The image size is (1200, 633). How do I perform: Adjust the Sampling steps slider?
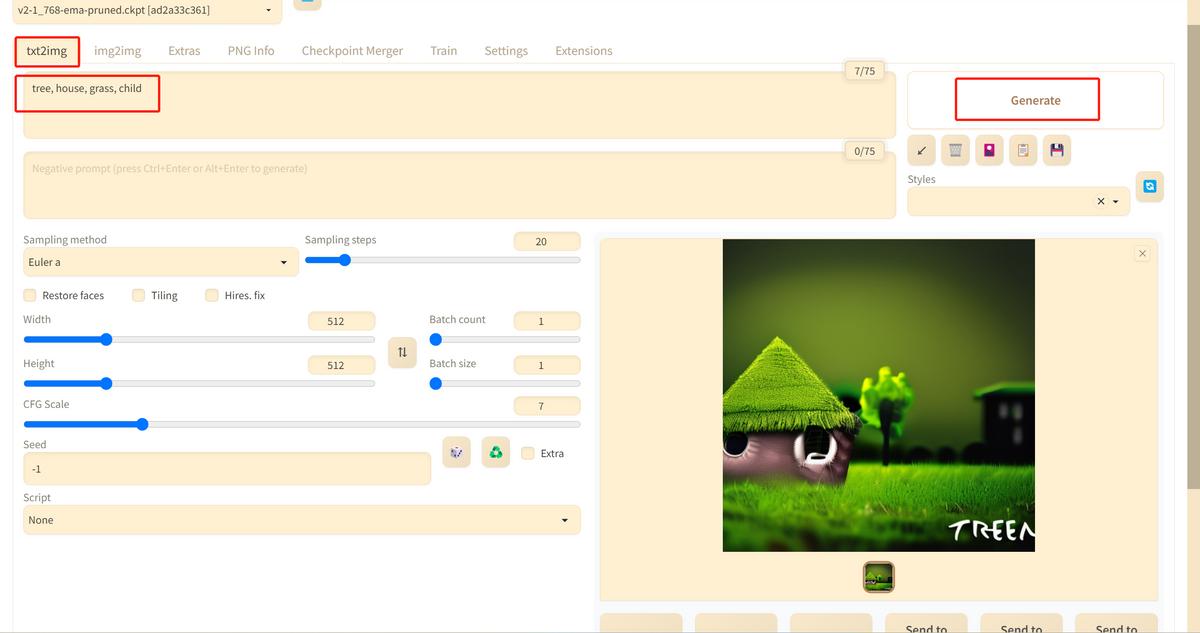tap(442, 260)
